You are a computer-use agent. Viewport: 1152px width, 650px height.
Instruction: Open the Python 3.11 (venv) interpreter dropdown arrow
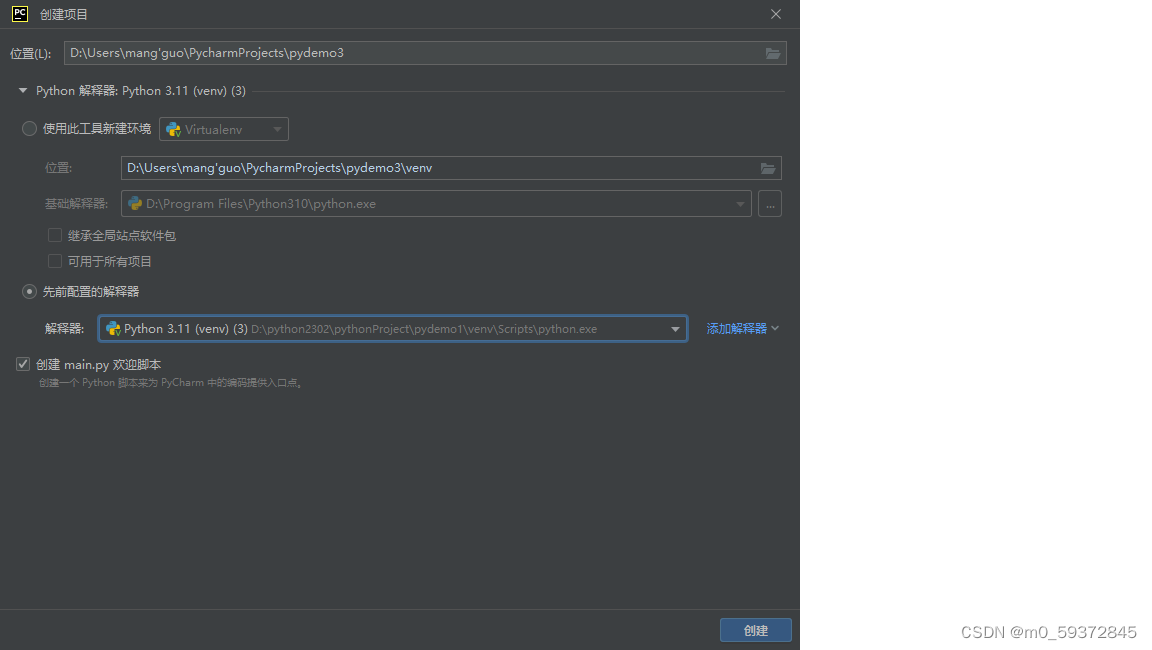[x=675, y=329]
